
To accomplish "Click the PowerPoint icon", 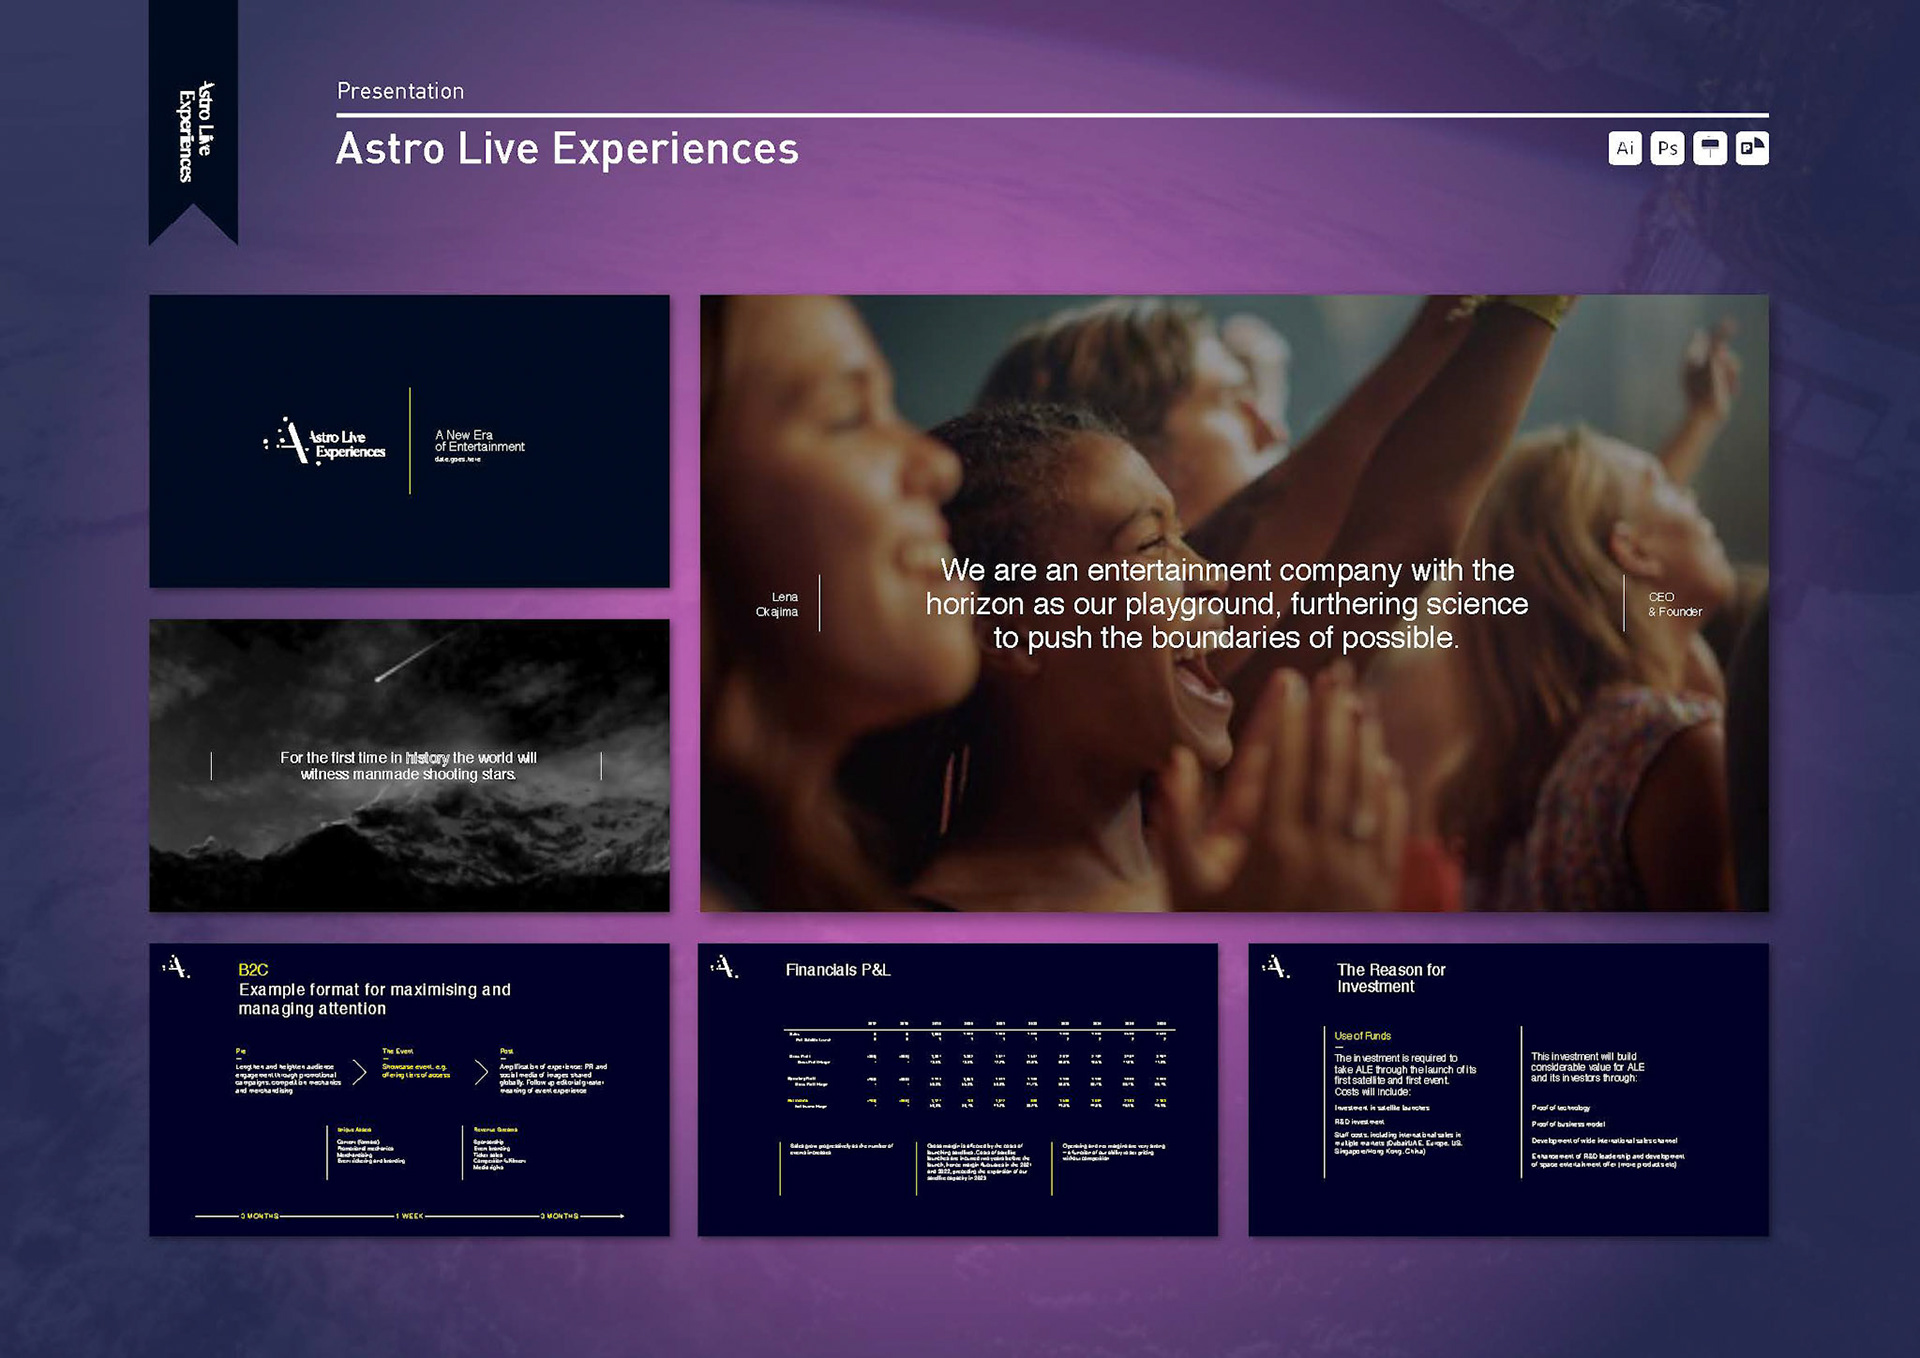I will point(1752,148).
